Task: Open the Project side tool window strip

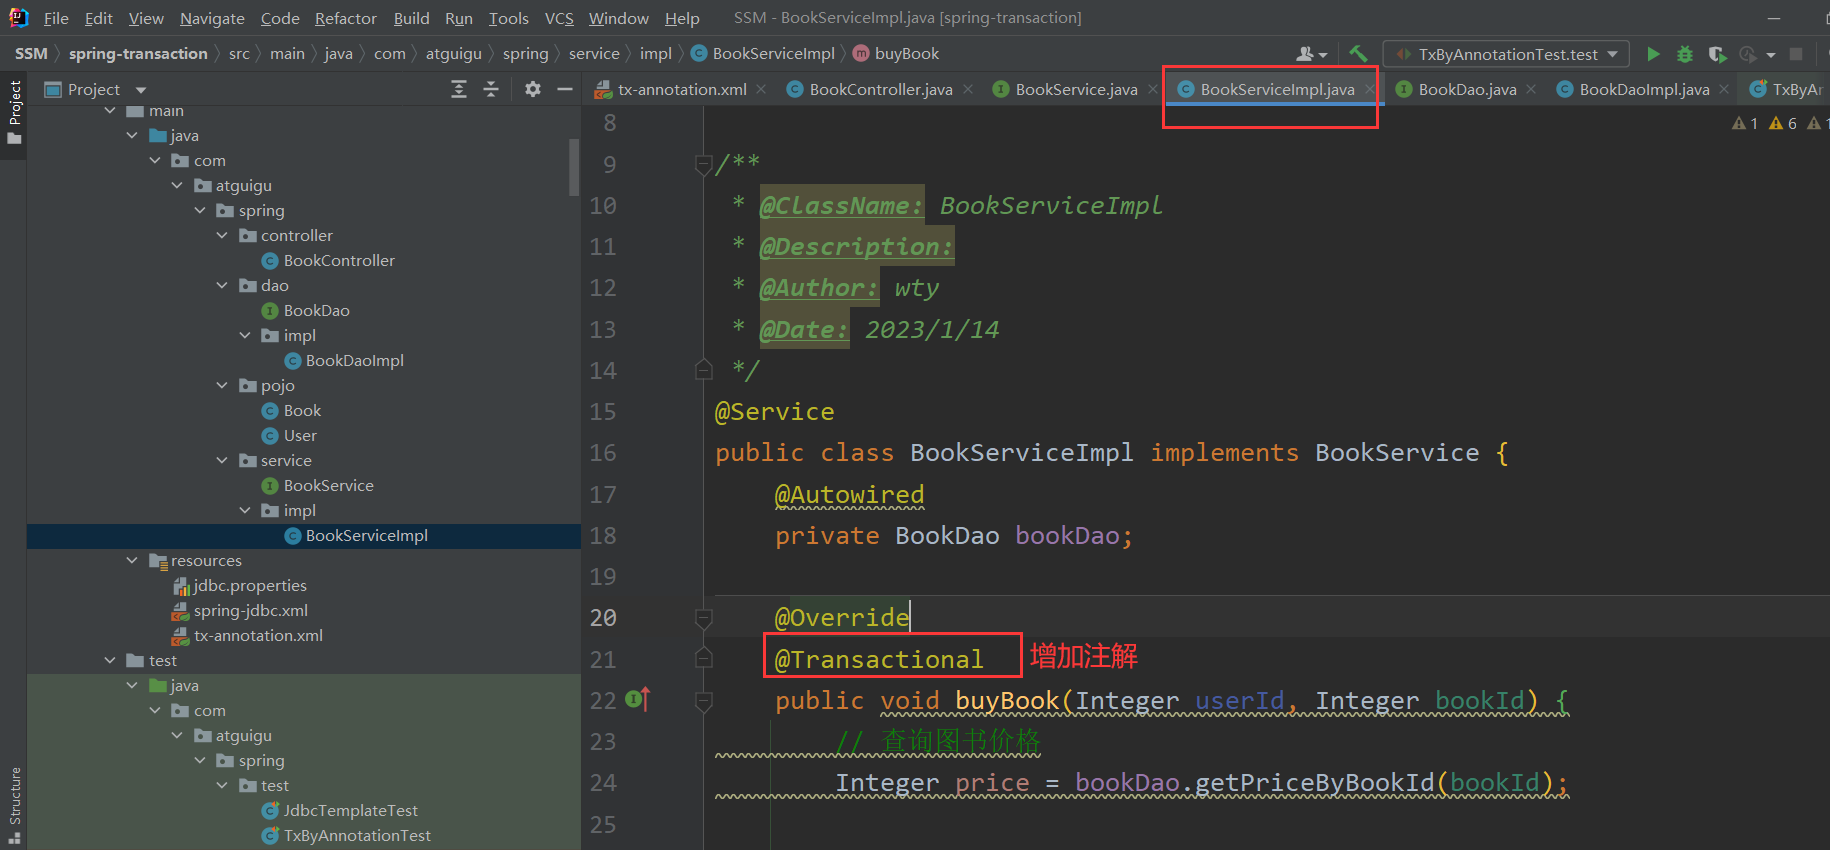Action: pos(15,112)
